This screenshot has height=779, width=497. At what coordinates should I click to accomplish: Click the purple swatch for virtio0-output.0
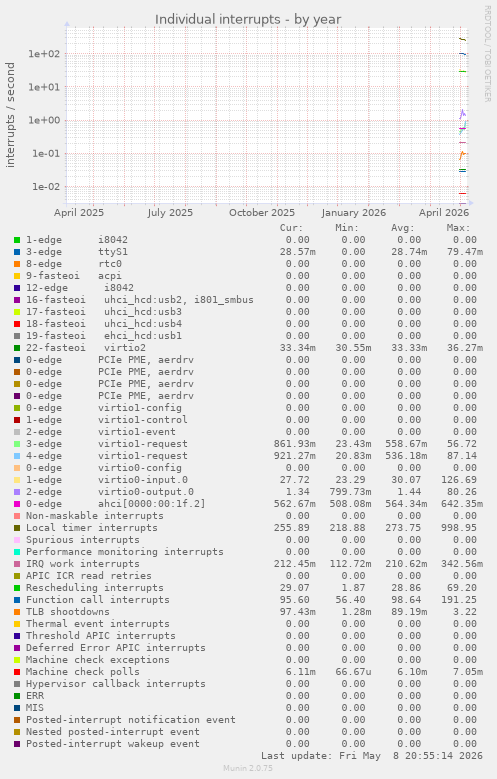(17, 492)
